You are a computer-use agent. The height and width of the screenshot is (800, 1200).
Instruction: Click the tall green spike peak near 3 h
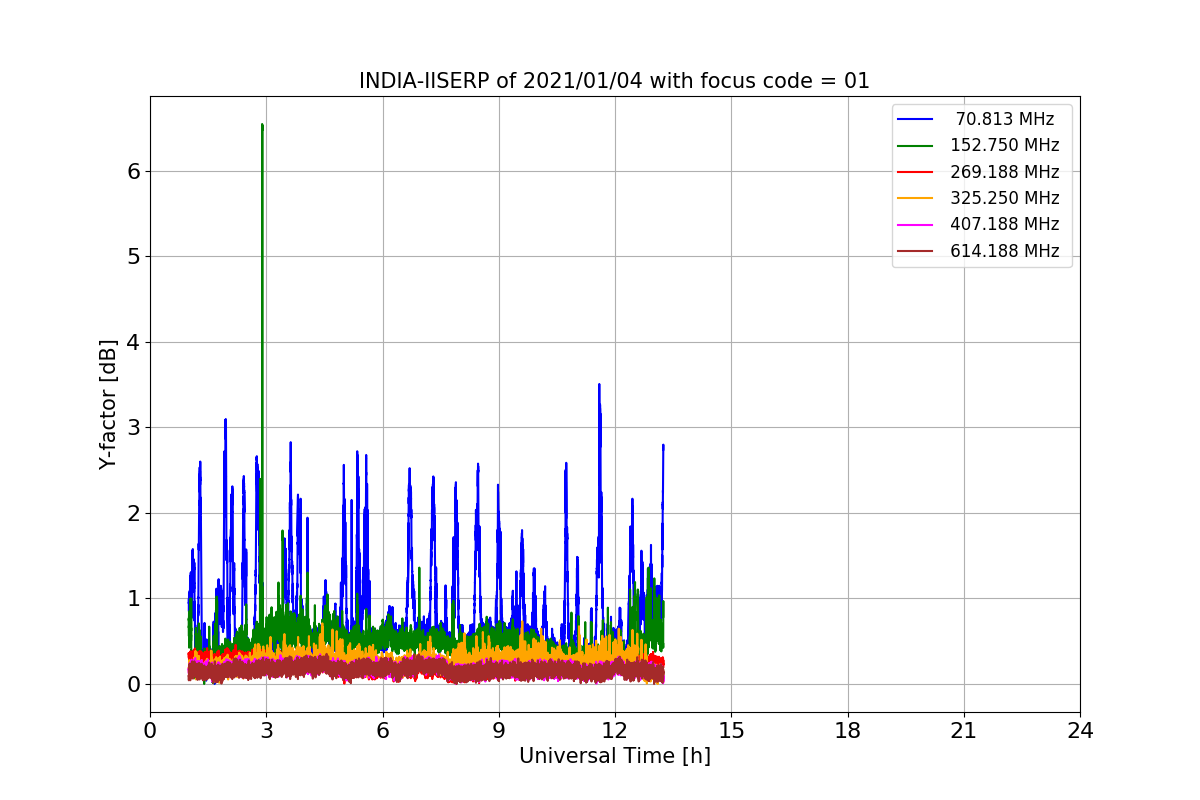click(x=262, y=126)
